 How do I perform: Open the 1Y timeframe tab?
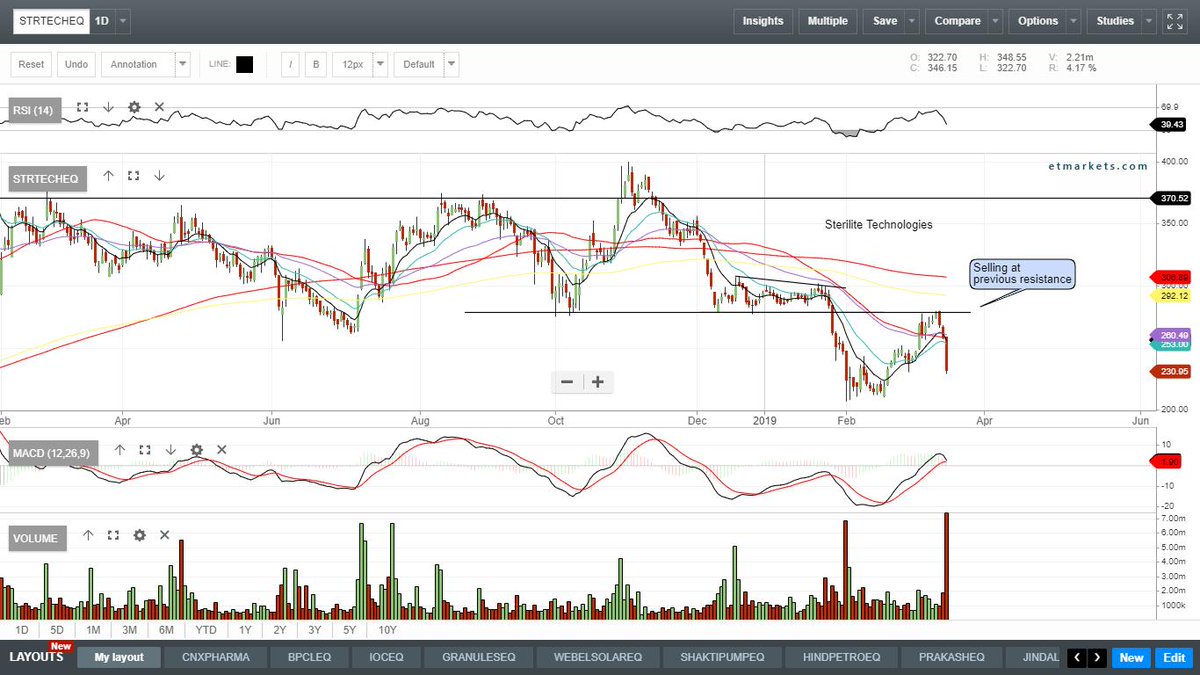tap(245, 630)
